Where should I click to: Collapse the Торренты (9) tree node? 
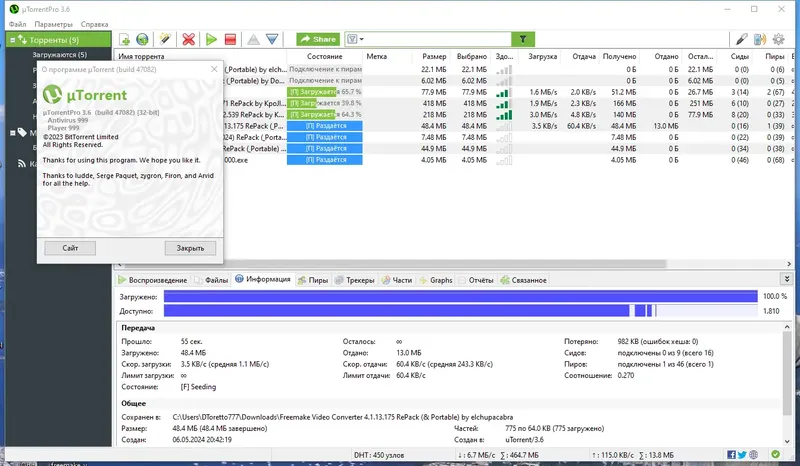[x=13, y=40]
